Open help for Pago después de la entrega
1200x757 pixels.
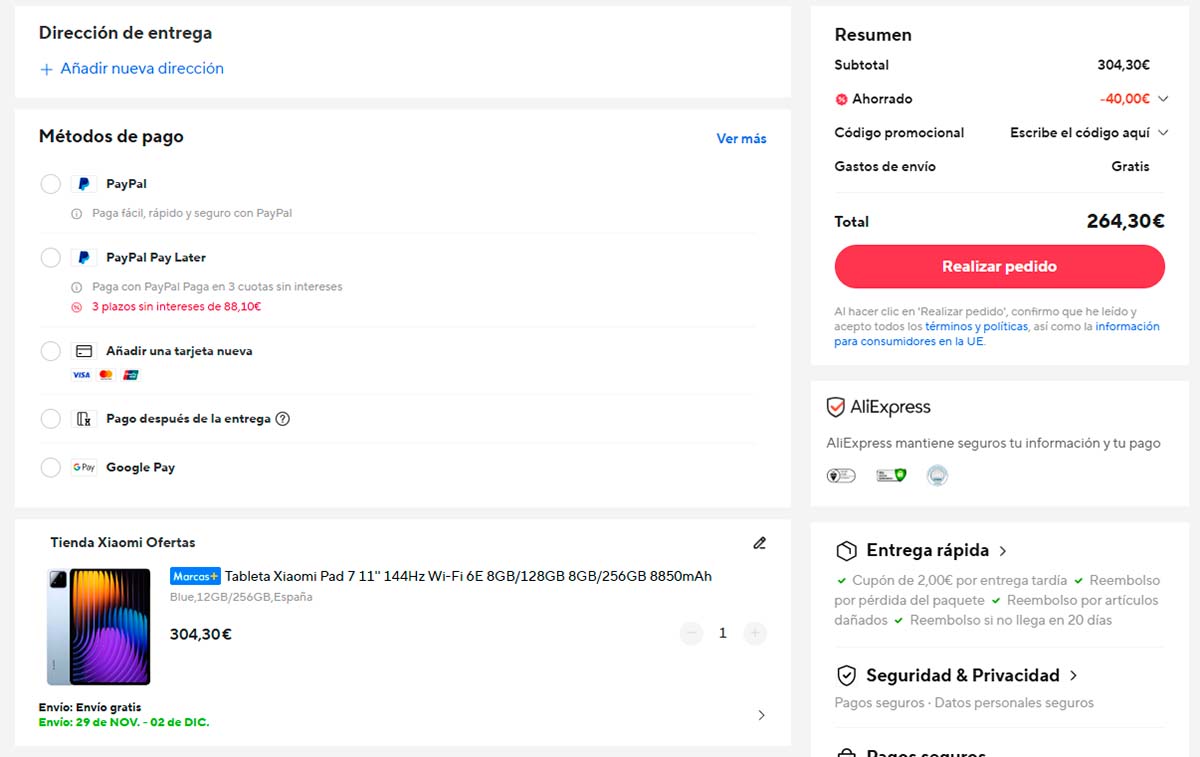(283, 419)
